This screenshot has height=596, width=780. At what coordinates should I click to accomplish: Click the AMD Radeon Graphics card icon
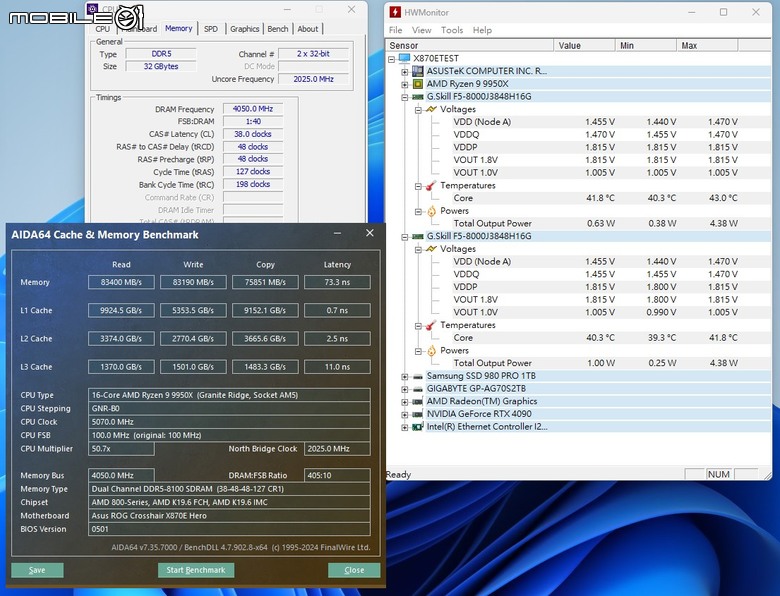click(x=418, y=401)
